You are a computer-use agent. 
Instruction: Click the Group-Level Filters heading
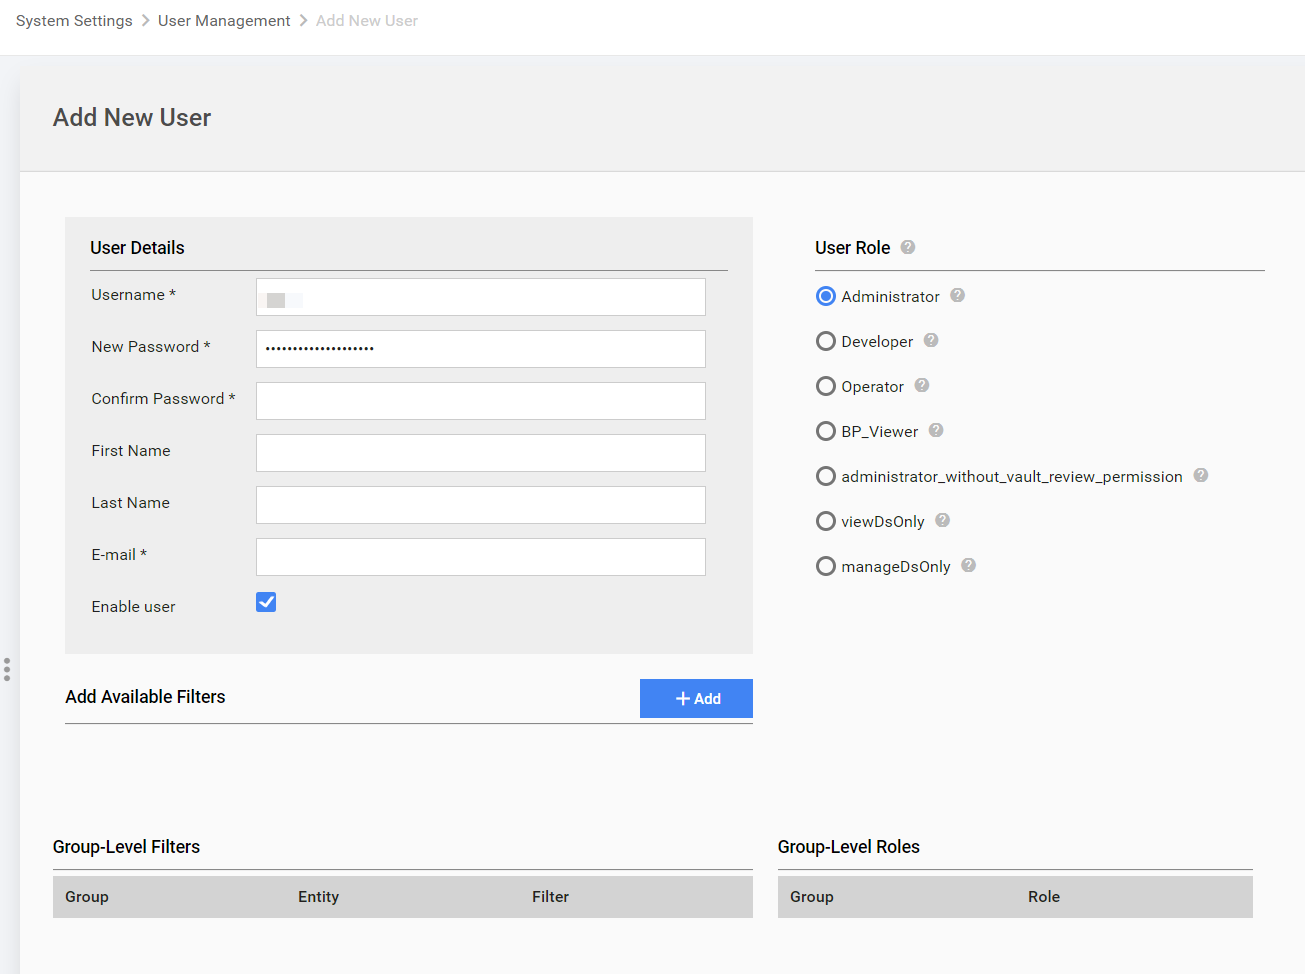pos(126,847)
